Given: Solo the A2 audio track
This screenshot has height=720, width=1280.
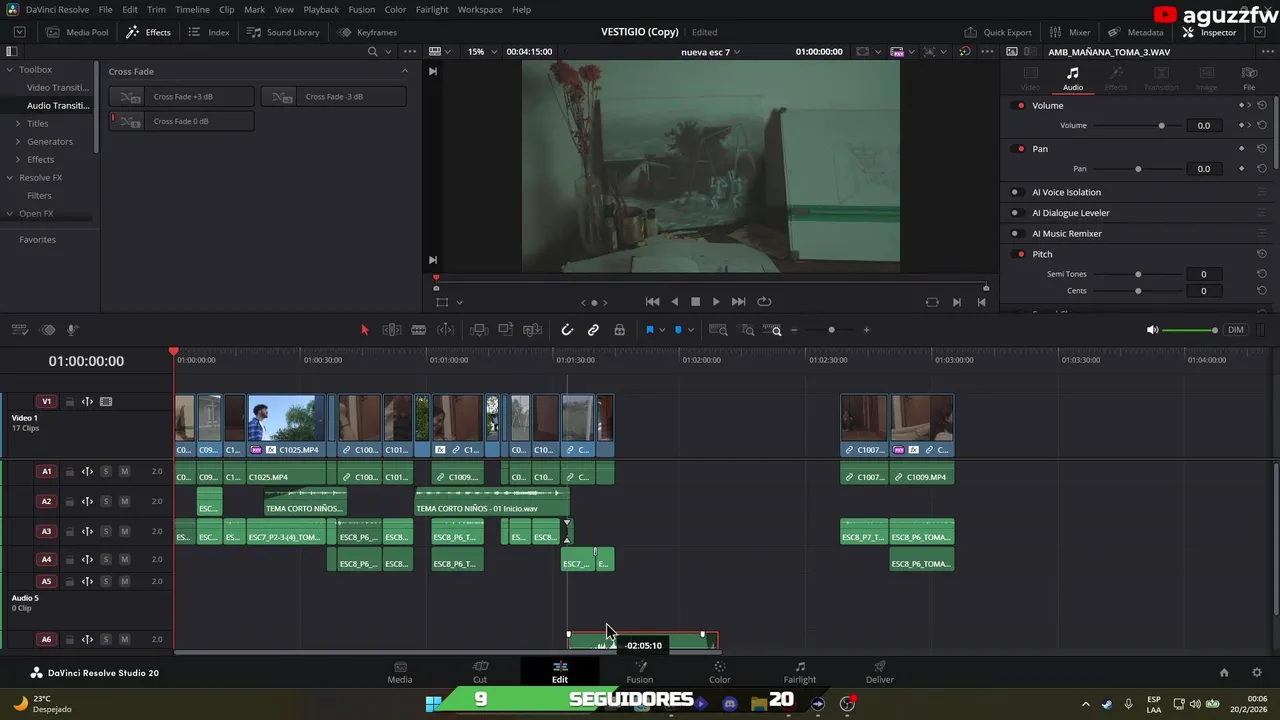Looking at the screenshot, I should (x=105, y=501).
